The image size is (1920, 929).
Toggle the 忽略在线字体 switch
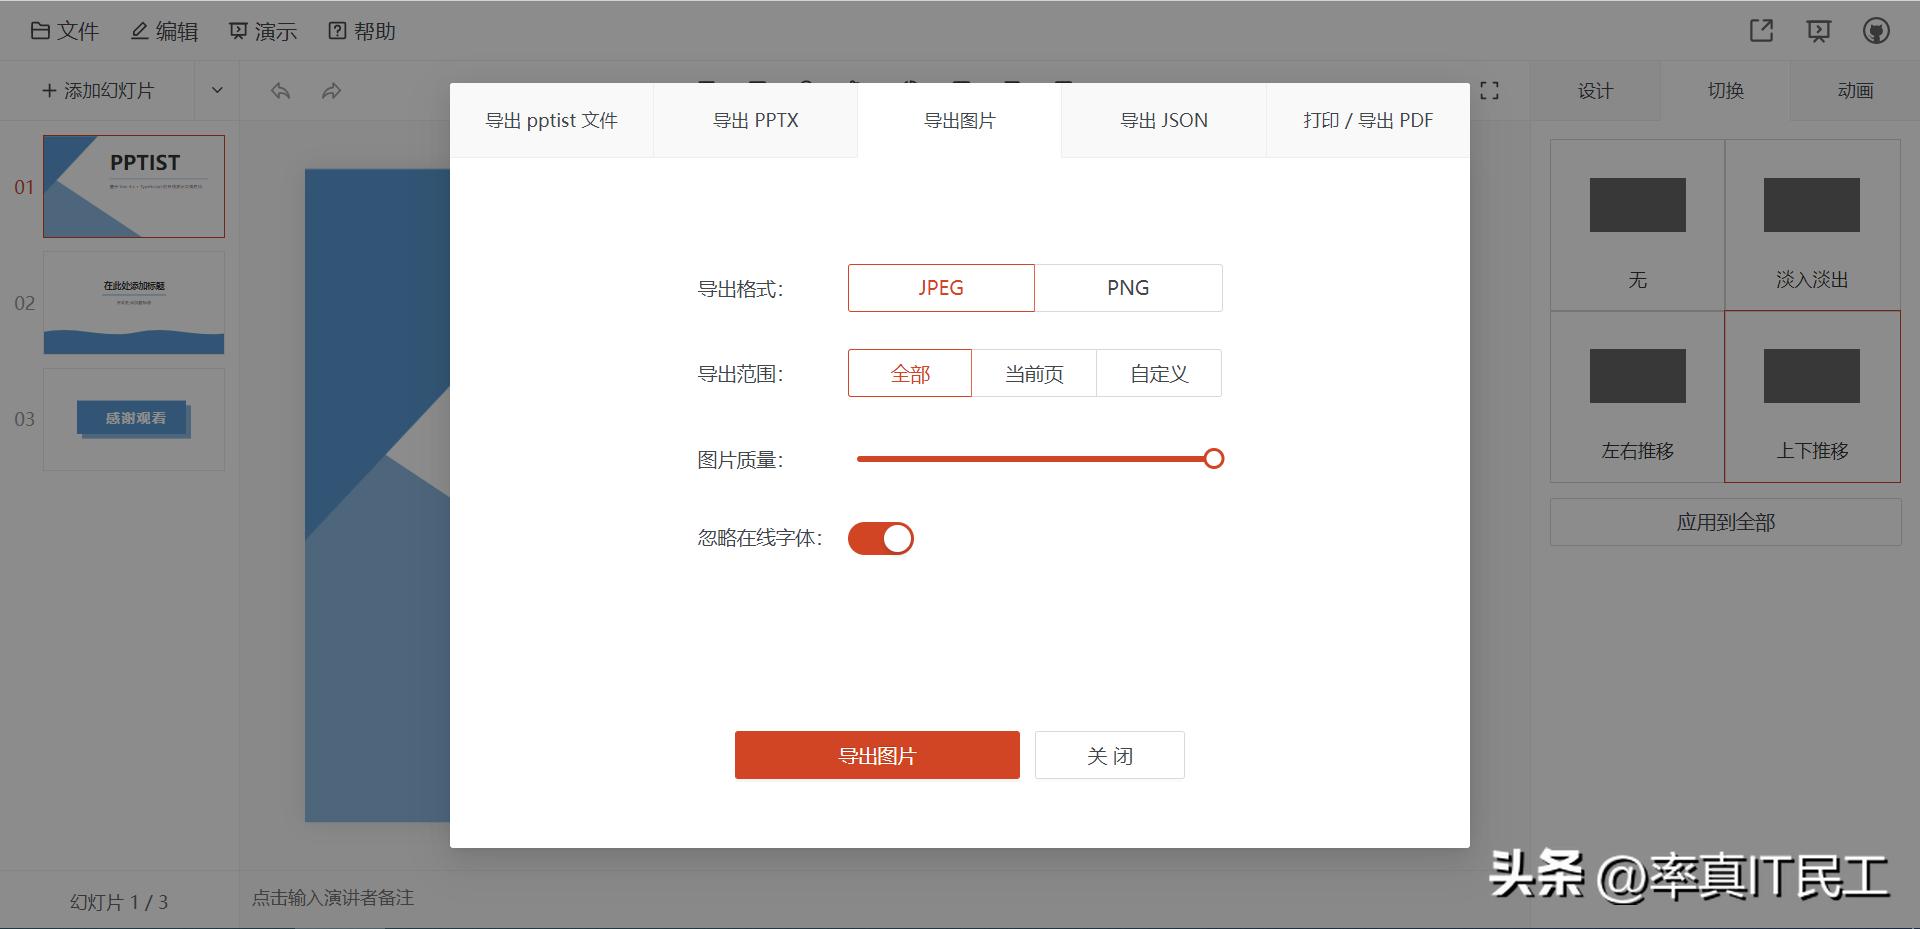[x=880, y=539]
